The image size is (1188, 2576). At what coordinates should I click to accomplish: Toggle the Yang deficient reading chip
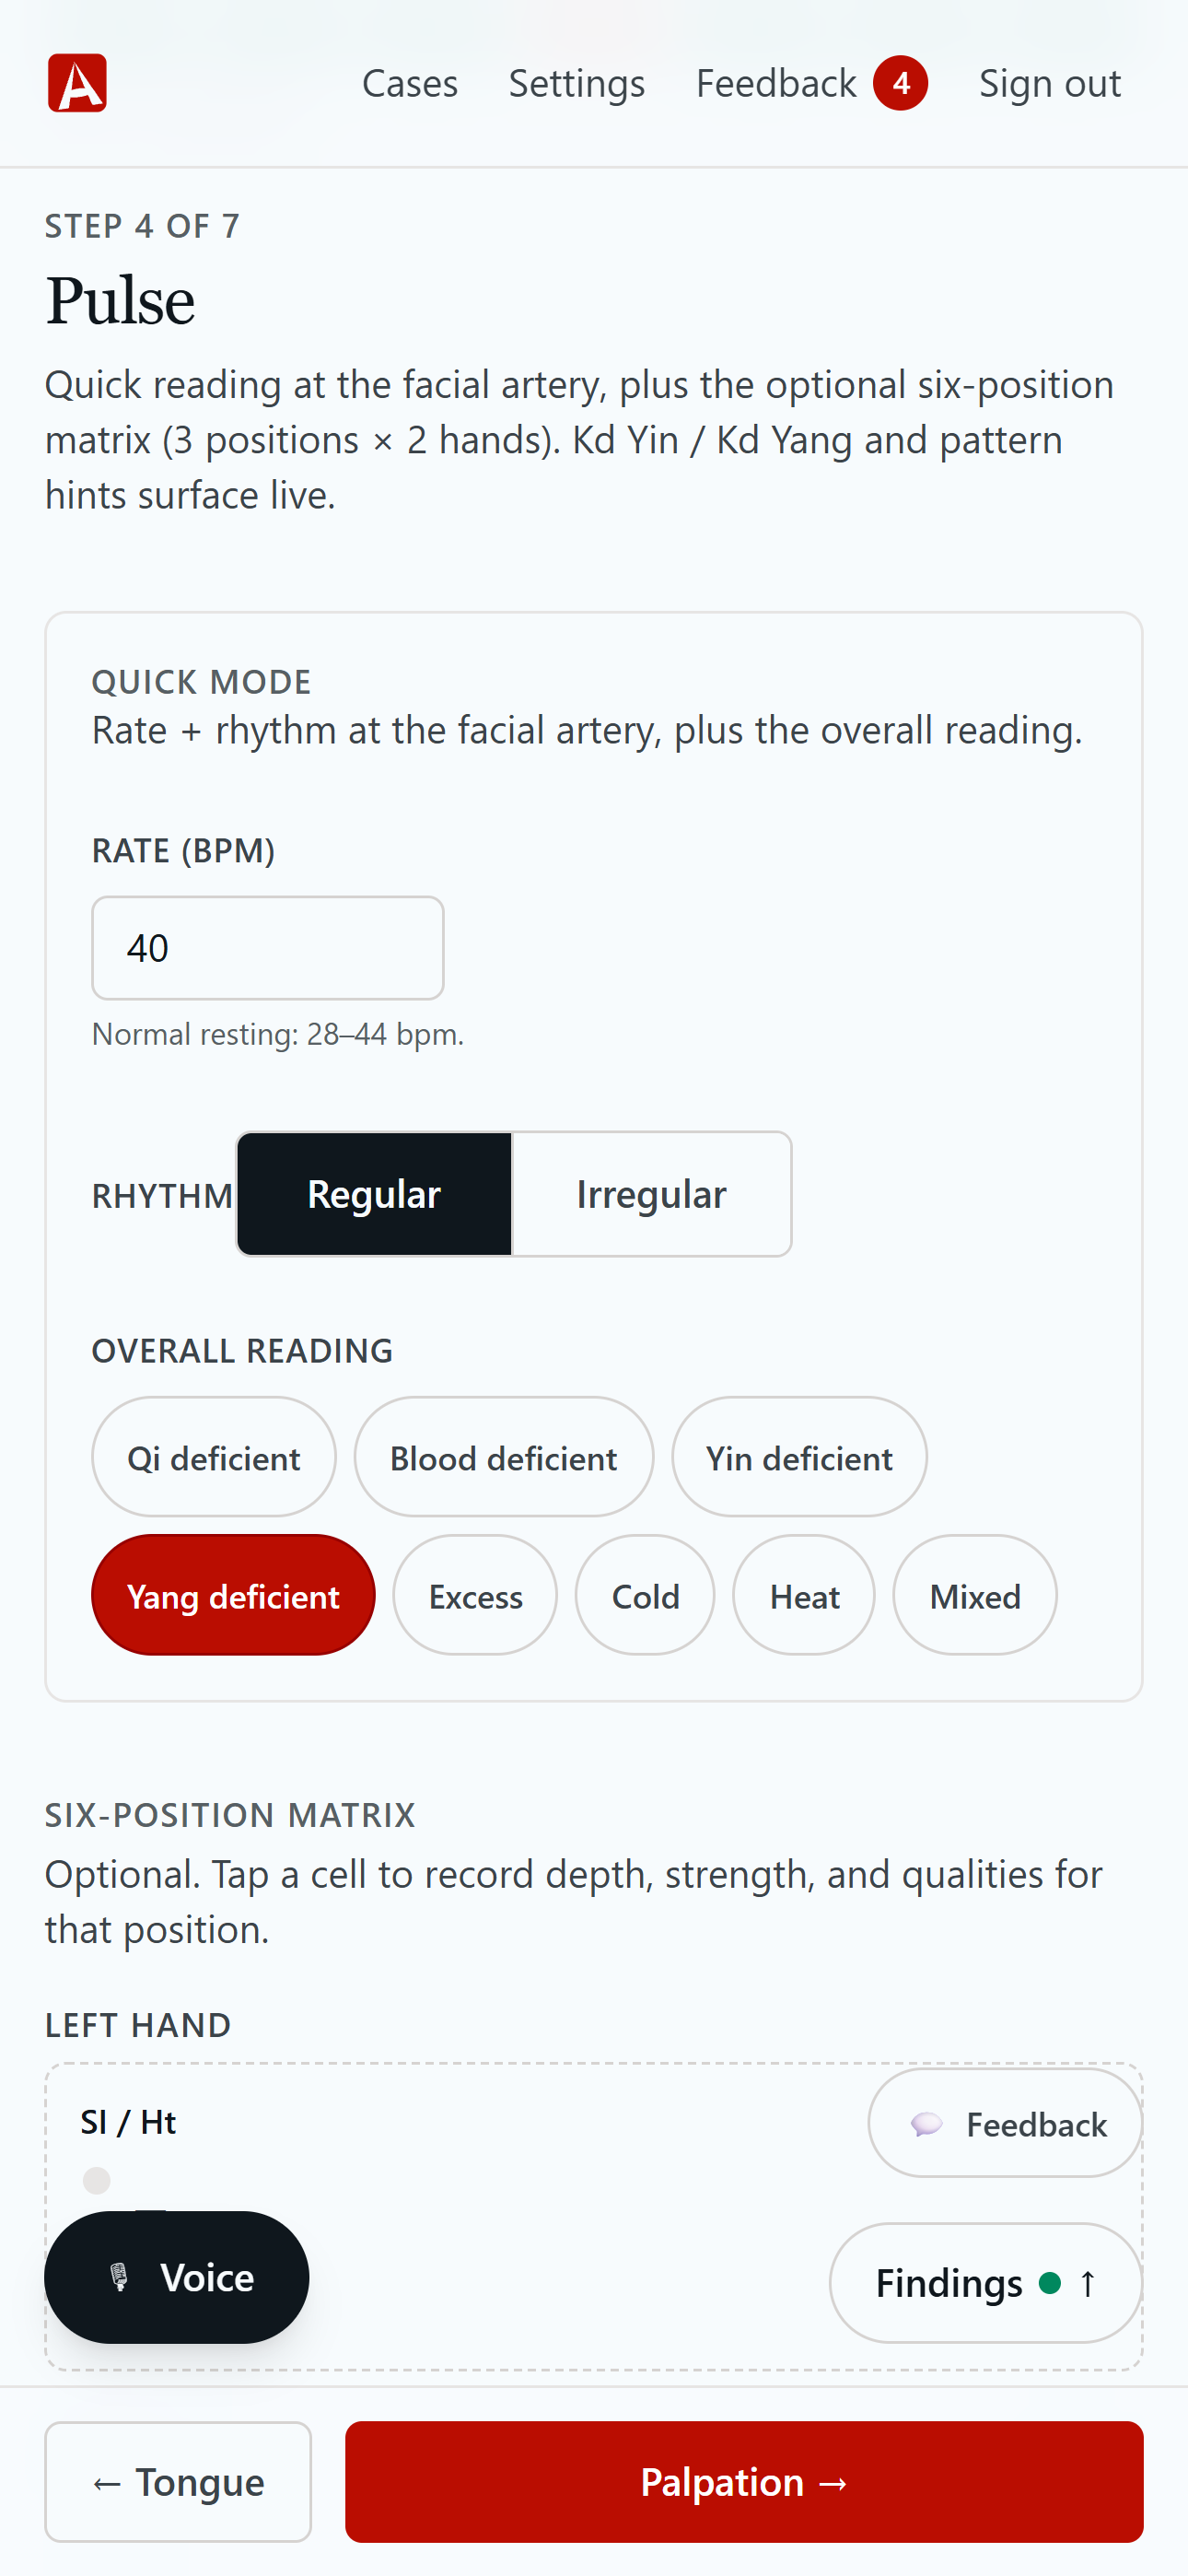click(x=233, y=1596)
